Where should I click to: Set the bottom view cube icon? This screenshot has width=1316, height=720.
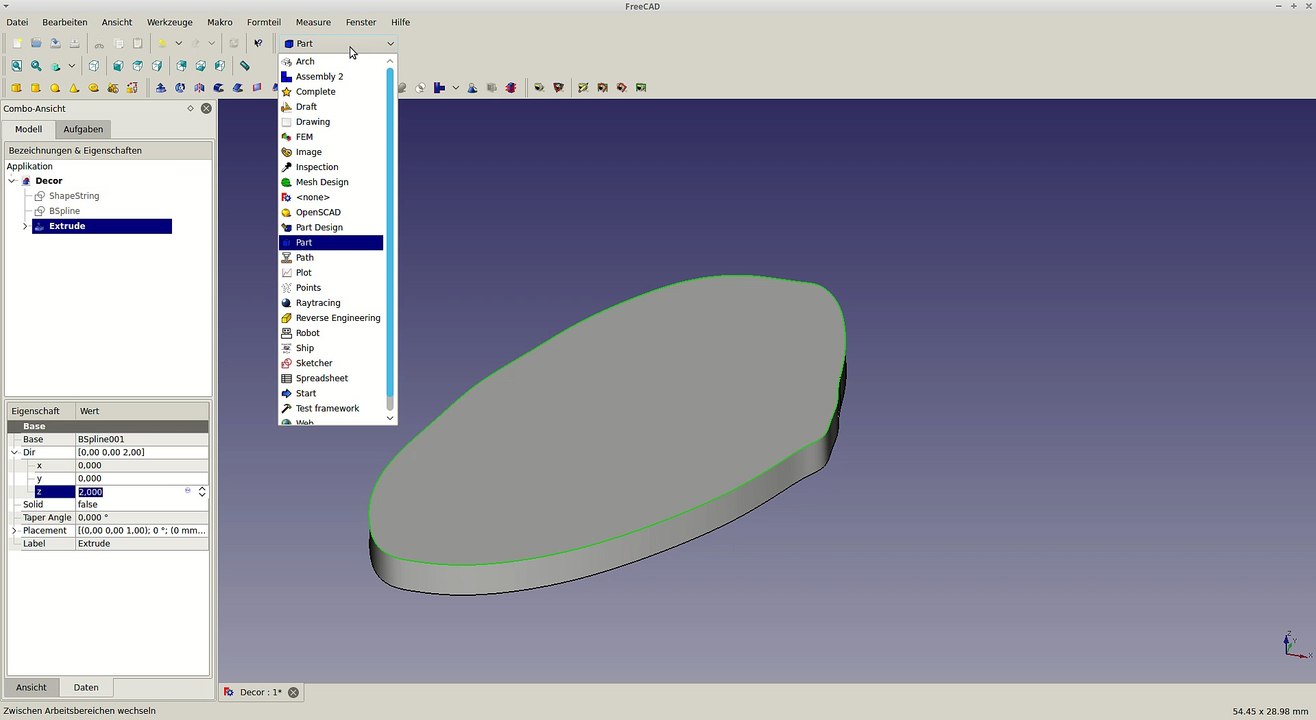tap(200, 66)
